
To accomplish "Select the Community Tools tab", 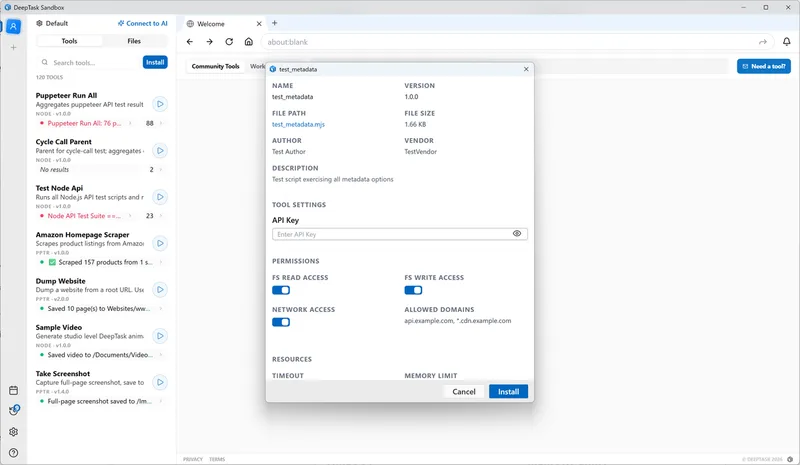I will tap(215, 66).
